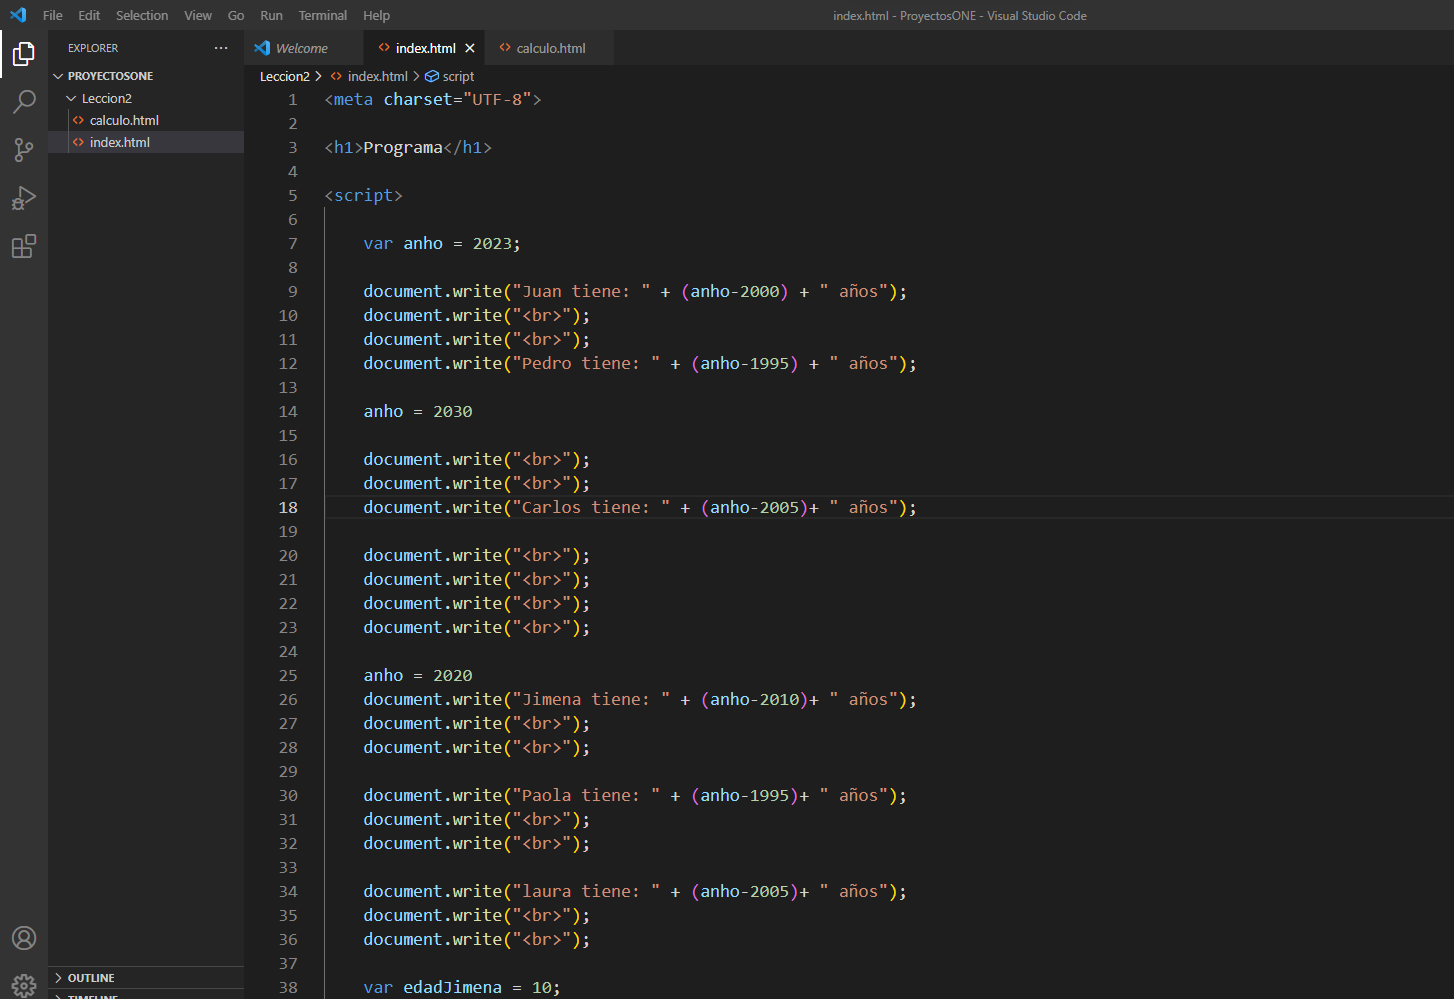Viewport: 1454px width, 999px height.
Task: Open the Run and Debug view
Action: click(x=24, y=198)
